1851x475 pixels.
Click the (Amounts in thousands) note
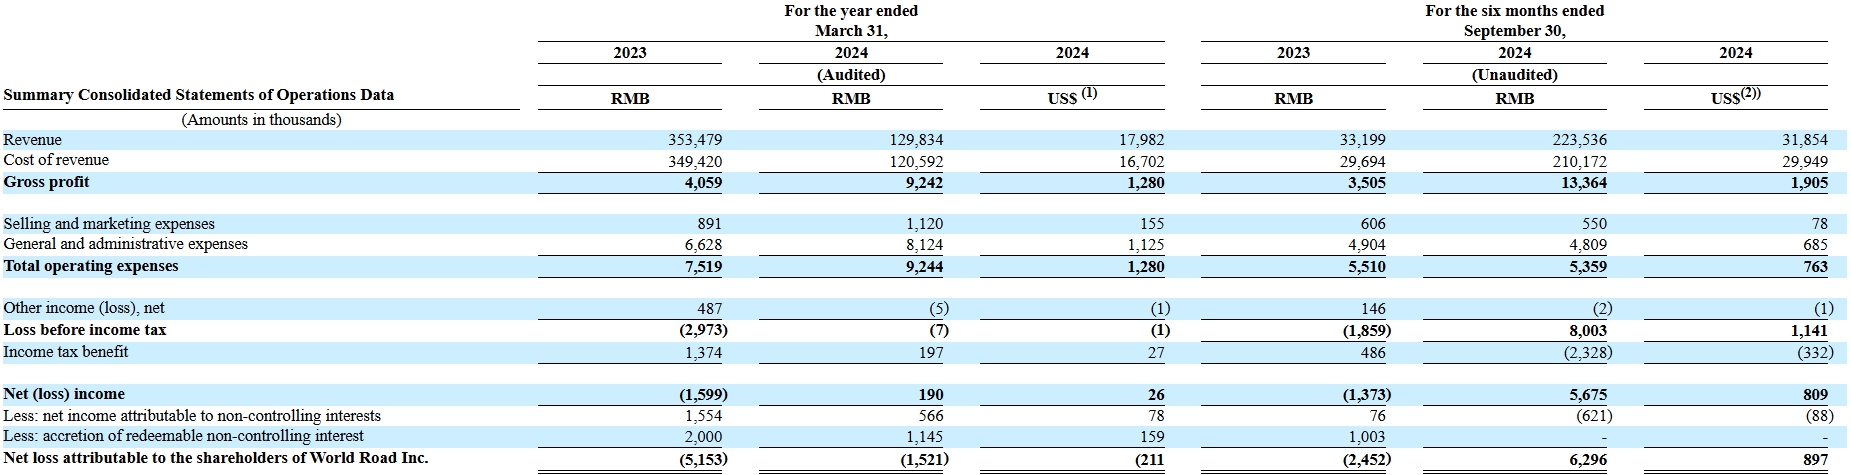tap(261, 120)
